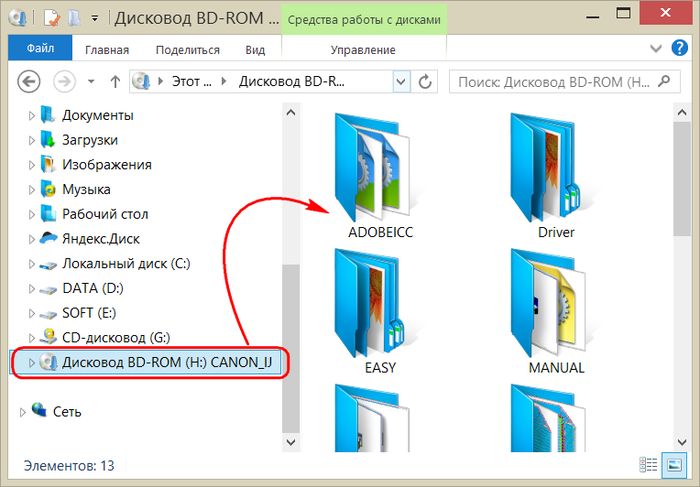Click the search box field
Image resolution: width=700 pixels, height=487 pixels.
point(564,82)
